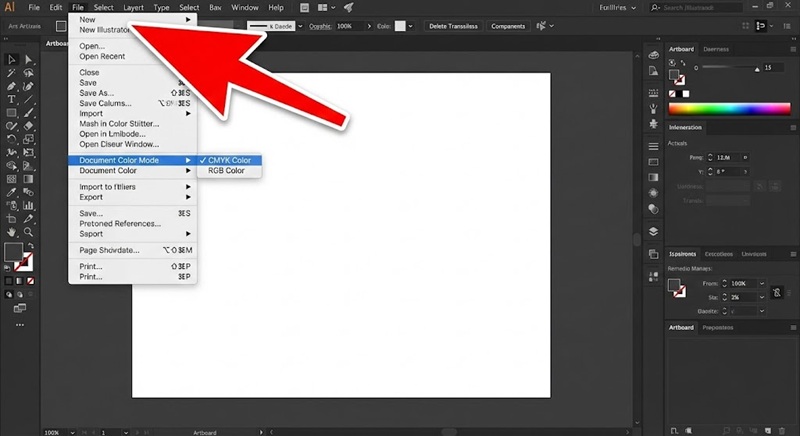Select the Pen tool
The width and height of the screenshot is (800, 436).
(12, 87)
